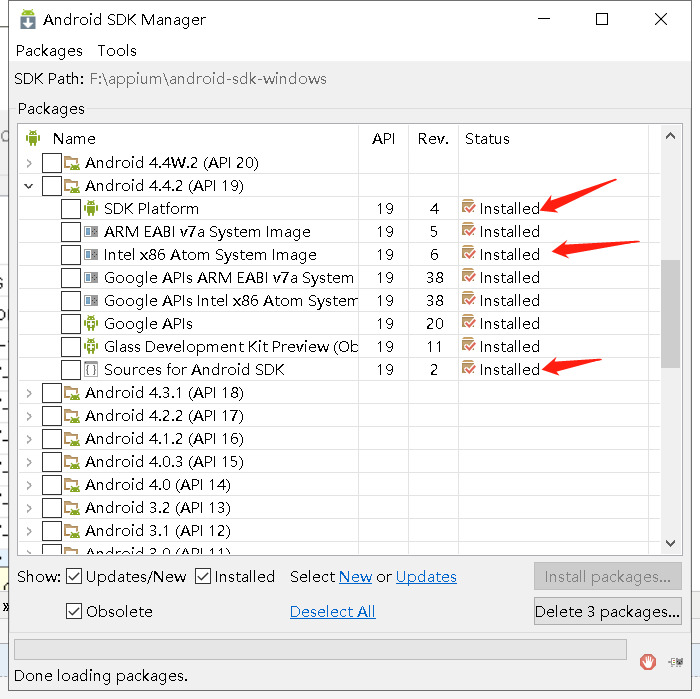Image resolution: width=700 pixels, height=699 pixels.
Task: Click the sources icon beside Sources for Android SDK
Action: (x=91, y=370)
